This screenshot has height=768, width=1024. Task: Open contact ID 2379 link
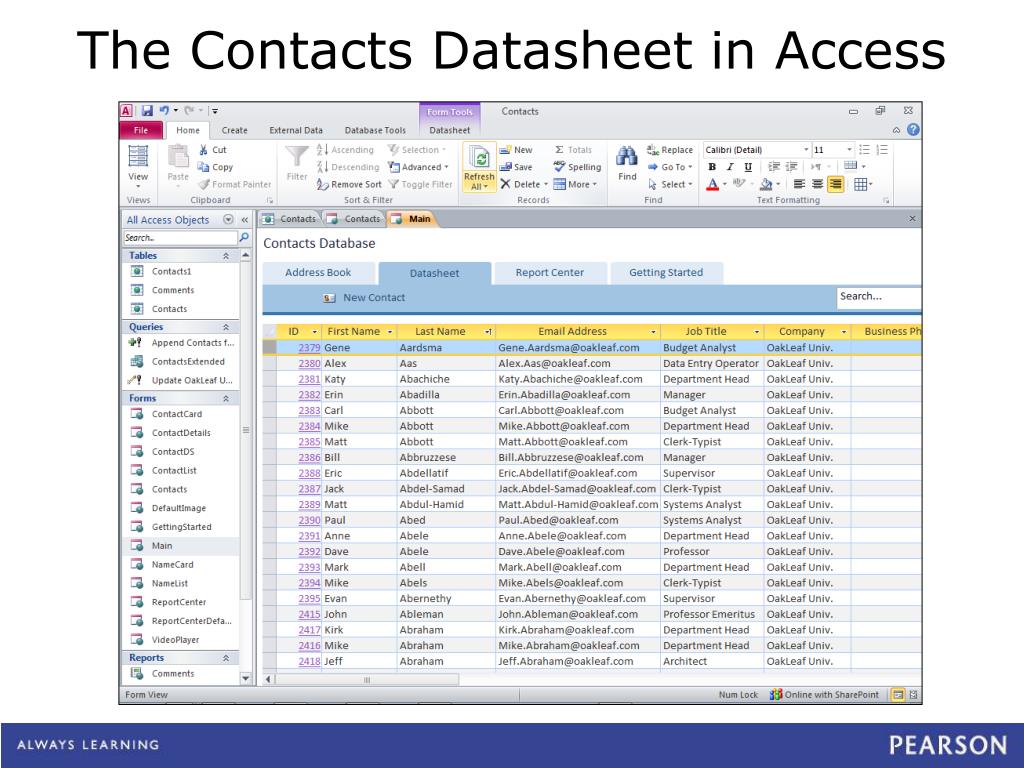pyautogui.click(x=309, y=348)
